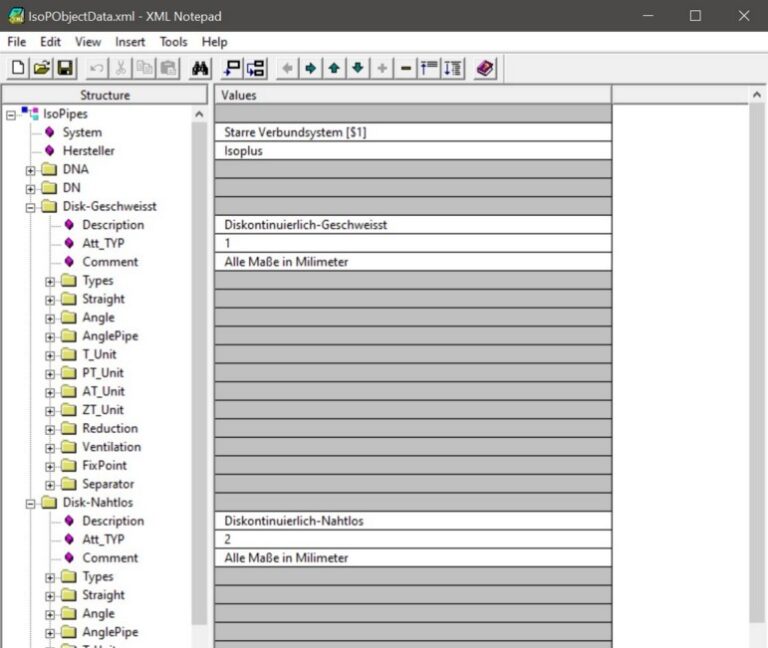Select Description under Disk-Geschweisst

click(x=113, y=225)
